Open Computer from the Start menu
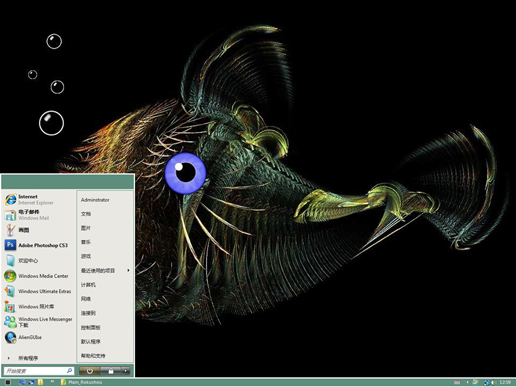516x387 pixels. tap(88, 285)
